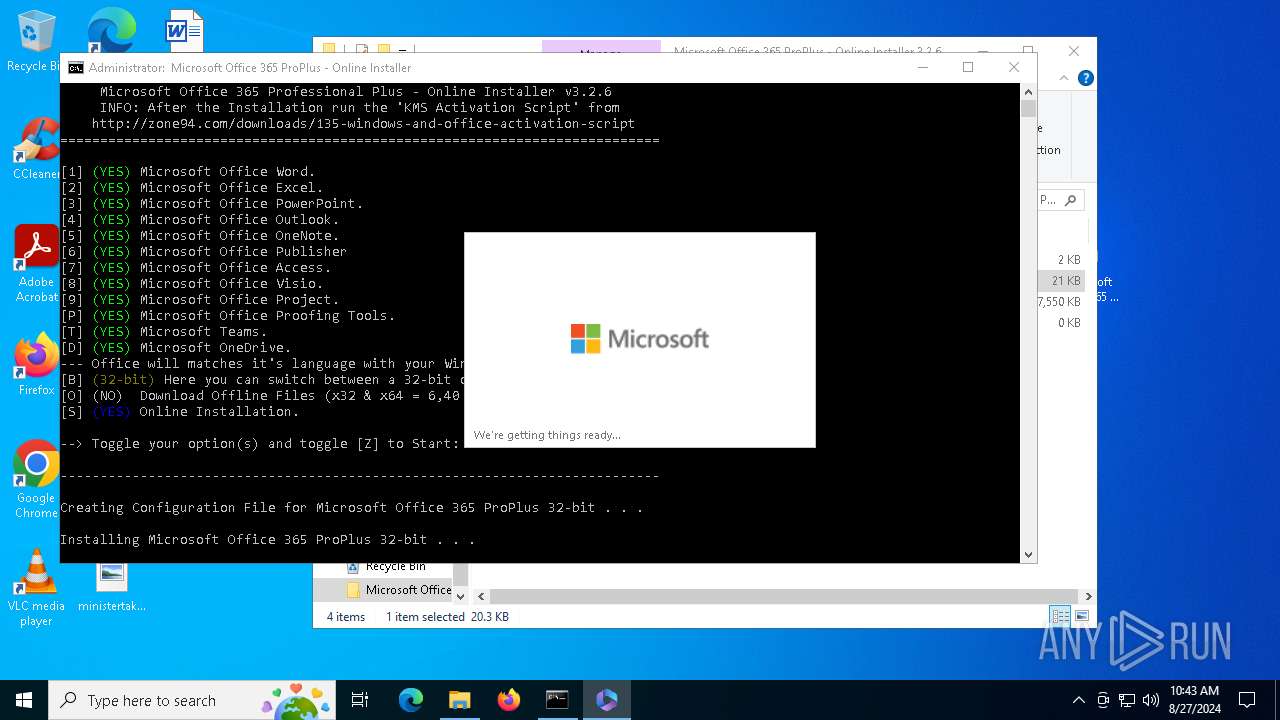Viewport: 1280px width, 720px height.
Task: Click the navigation pane scroll down arrow
Action: (x=460, y=596)
